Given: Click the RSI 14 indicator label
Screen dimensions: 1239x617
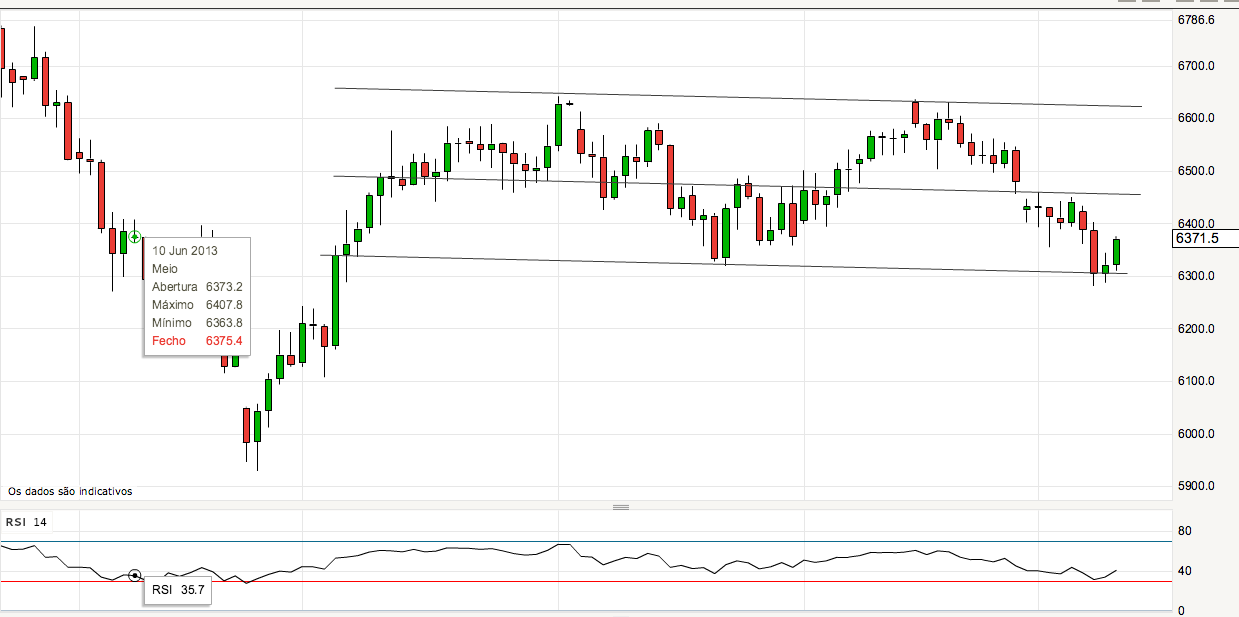Looking at the screenshot, I should tap(26, 522).
